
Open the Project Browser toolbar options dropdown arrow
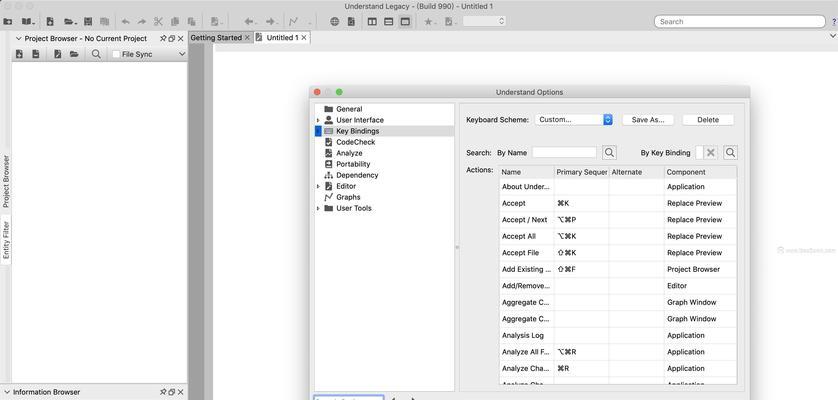click(x=182, y=54)
